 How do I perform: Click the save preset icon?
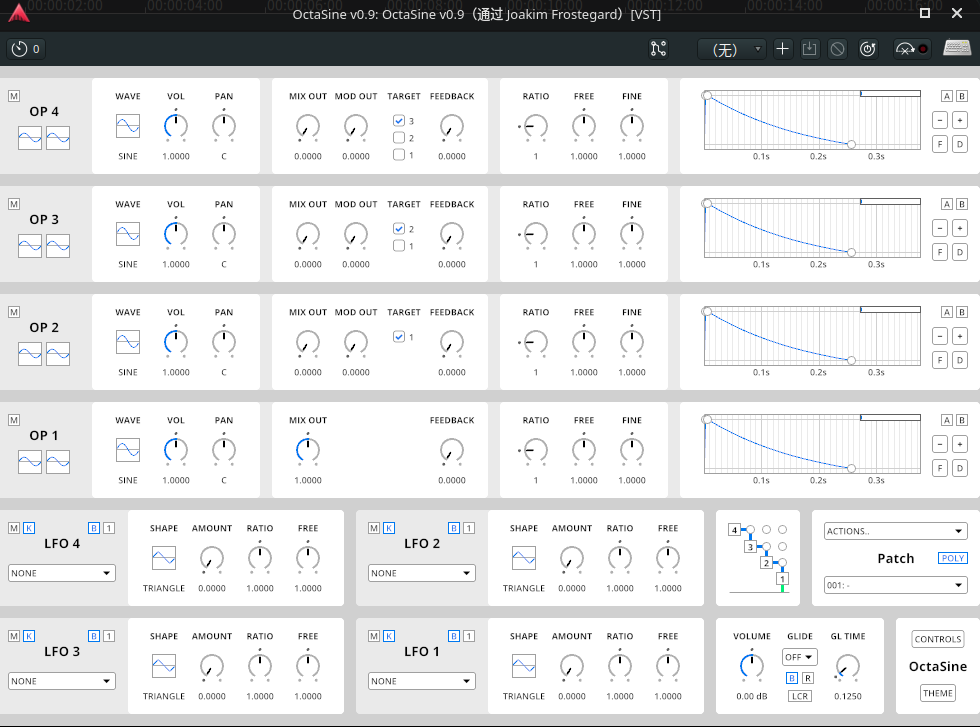(x=809, y=49)
